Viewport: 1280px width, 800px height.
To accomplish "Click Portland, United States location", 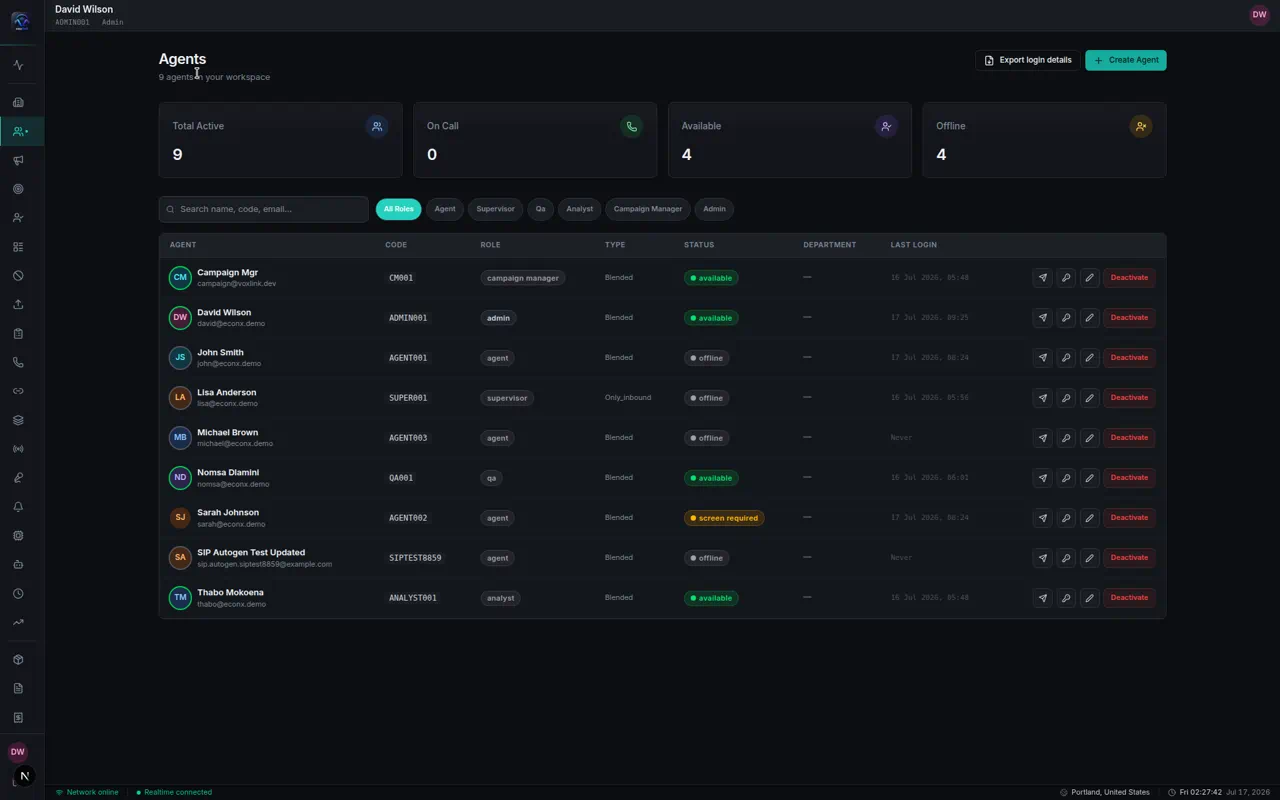I will (x=1105, y=792).
